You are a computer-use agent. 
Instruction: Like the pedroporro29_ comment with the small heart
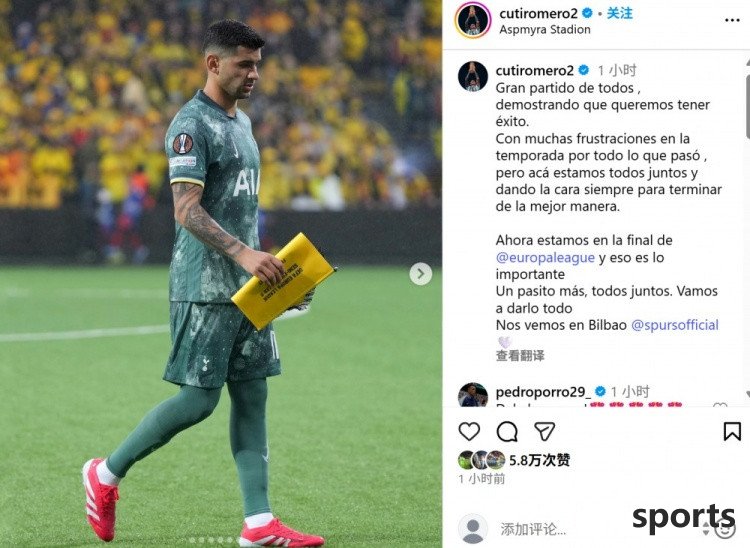[720, 405]
